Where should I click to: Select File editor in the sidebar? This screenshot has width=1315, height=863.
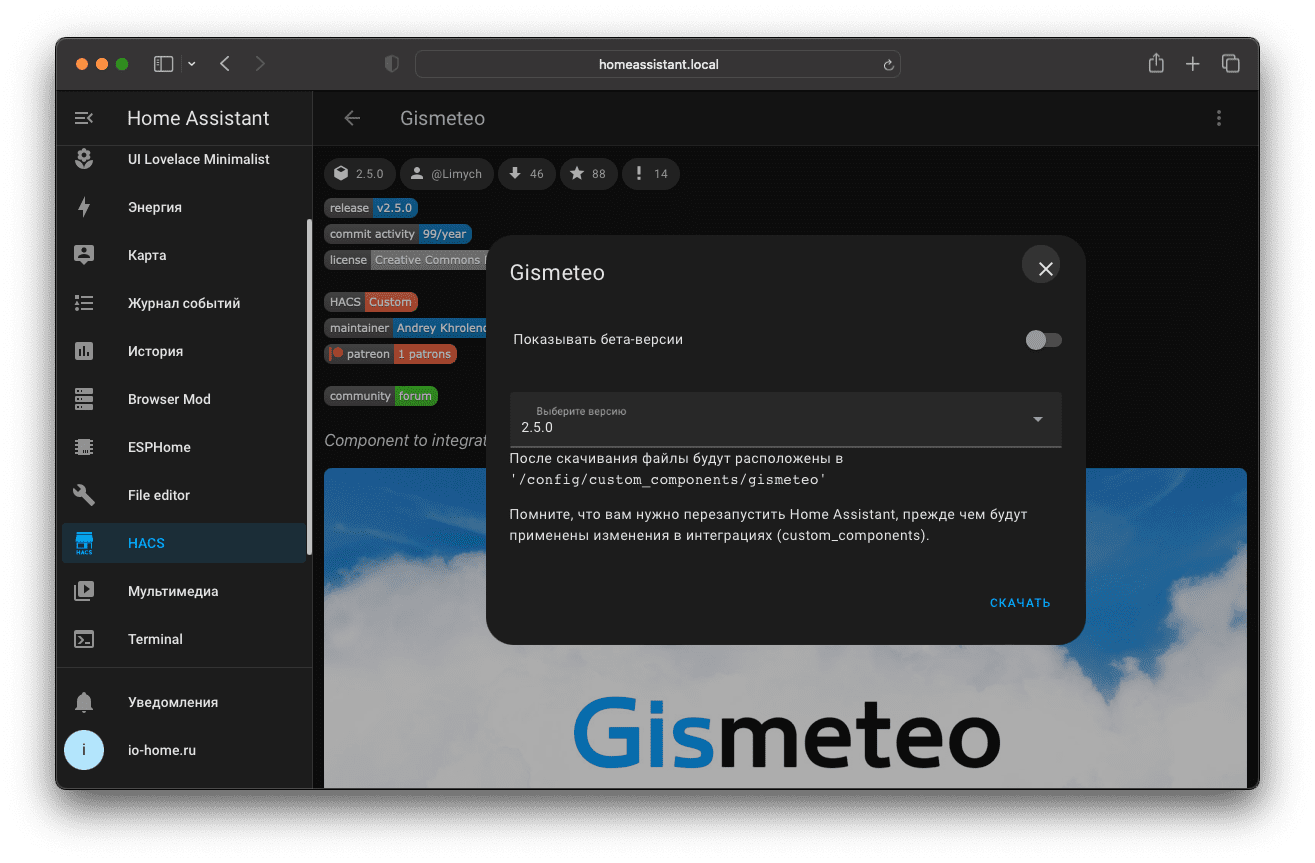184,495
